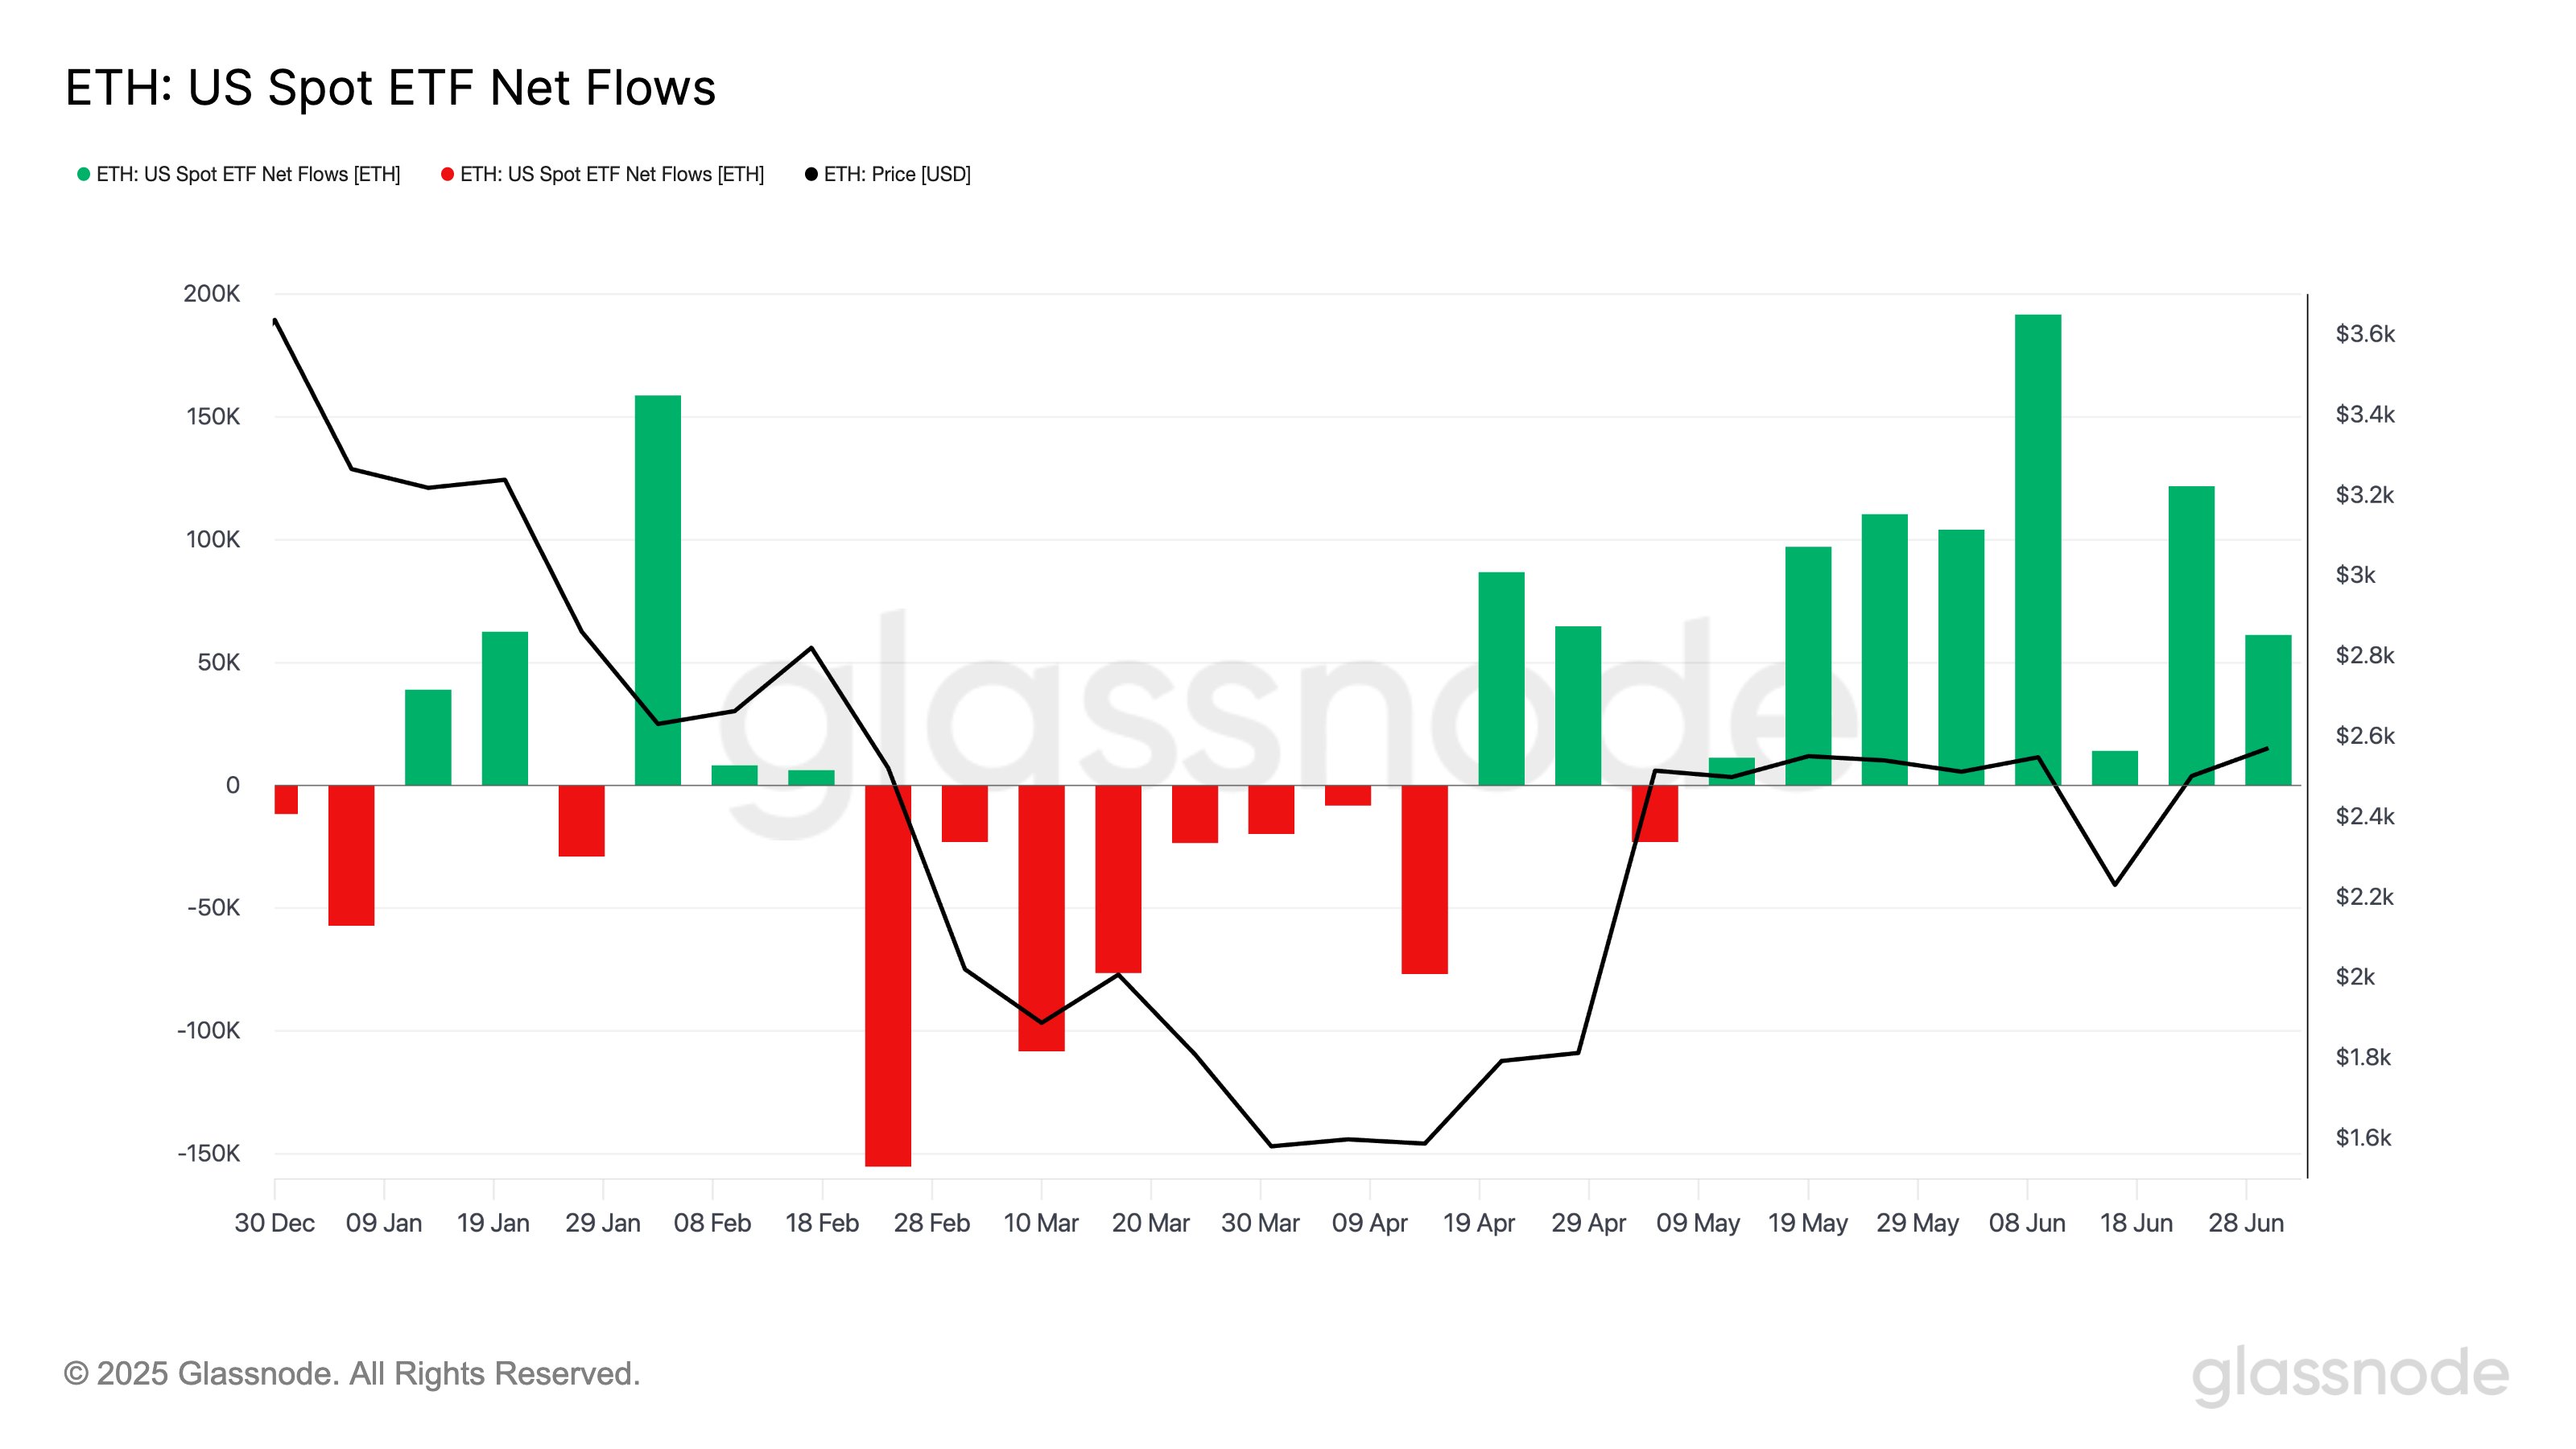The image size is (2576, 1449).
Task: Click the Glassnode copyright notice text
Action: [x=351, y=1374]
